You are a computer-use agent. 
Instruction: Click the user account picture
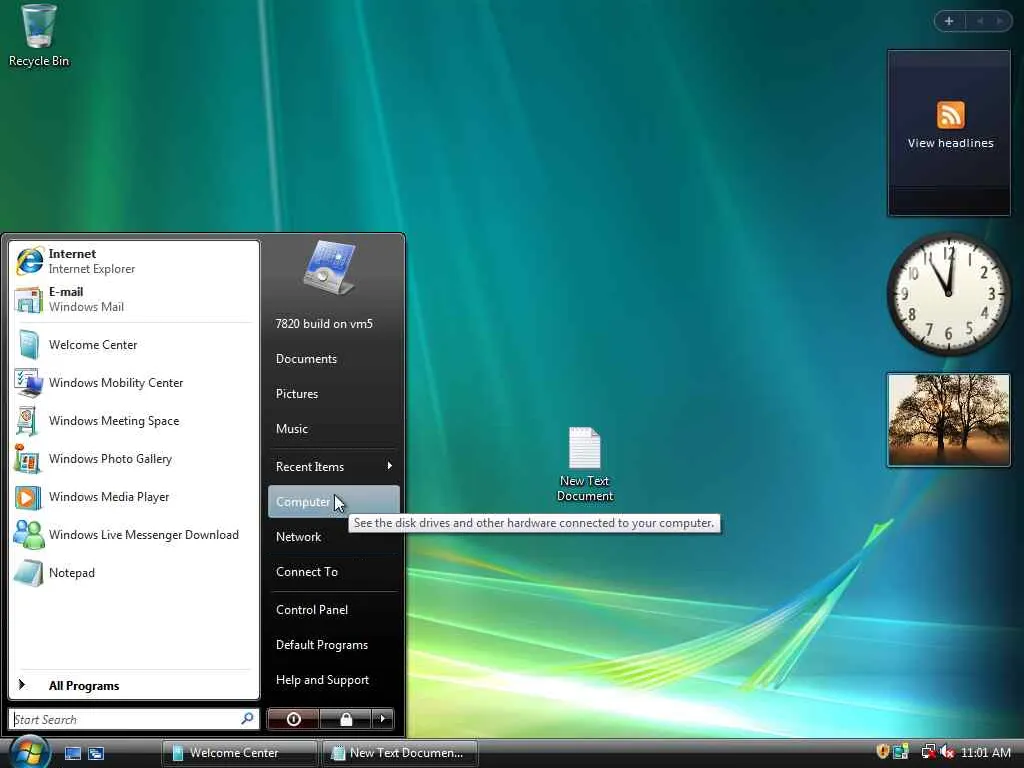coord(330,268)
